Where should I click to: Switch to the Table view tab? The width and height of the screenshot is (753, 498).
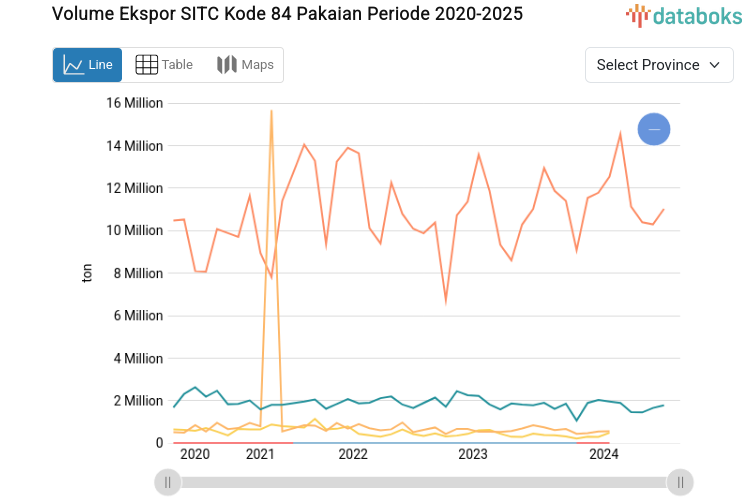pos(164,65)
